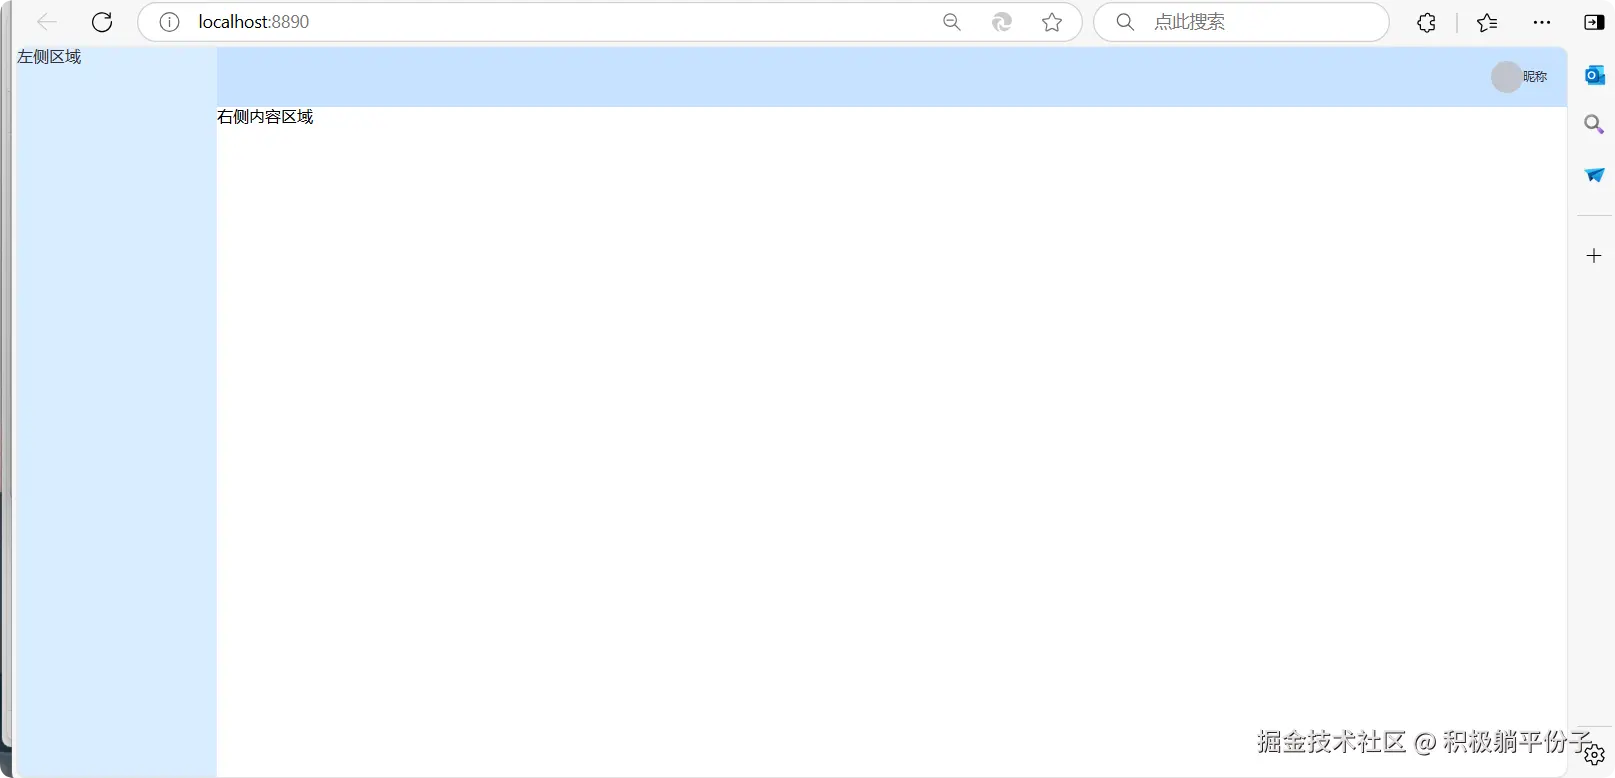Open the three-dot Settings and more menu
This screenshot has height=778, width=1615.
click(x=1542, y=22)
